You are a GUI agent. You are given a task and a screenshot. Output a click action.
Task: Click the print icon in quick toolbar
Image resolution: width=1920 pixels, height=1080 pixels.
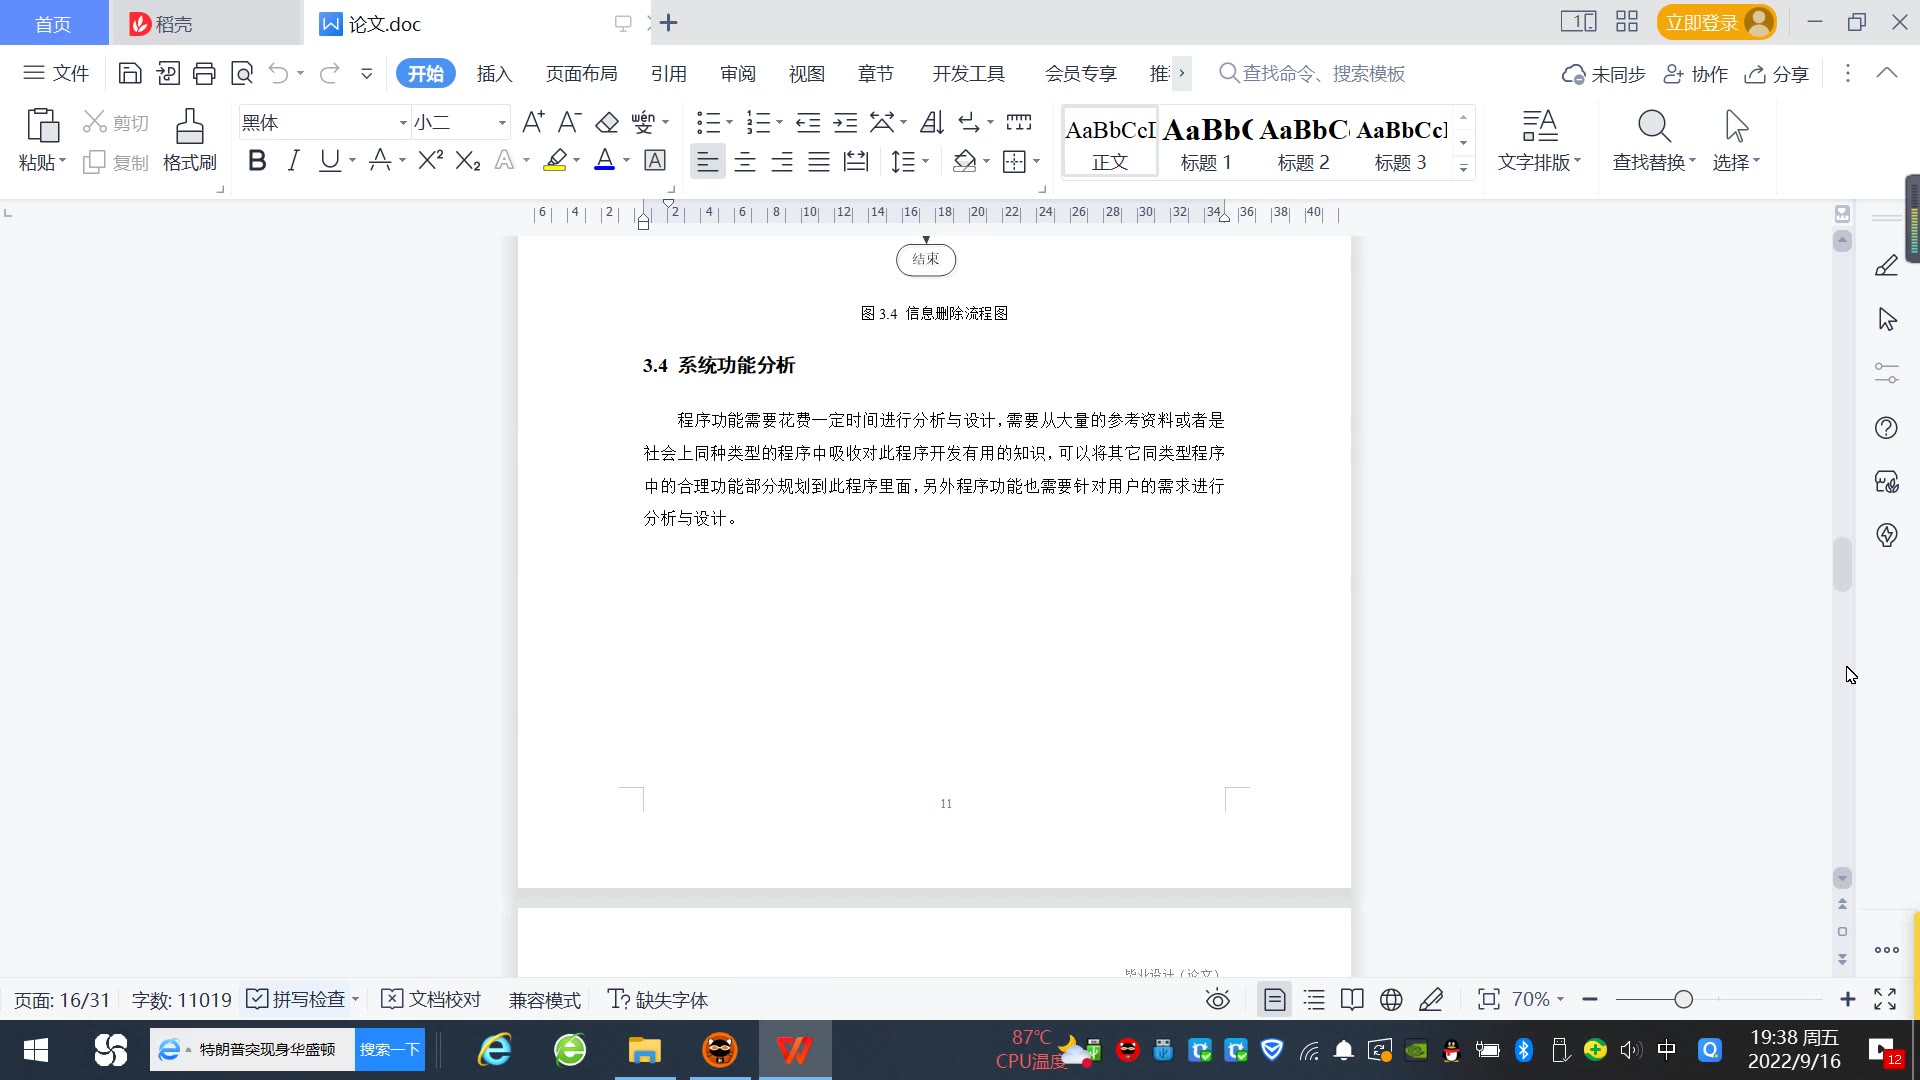204,73
